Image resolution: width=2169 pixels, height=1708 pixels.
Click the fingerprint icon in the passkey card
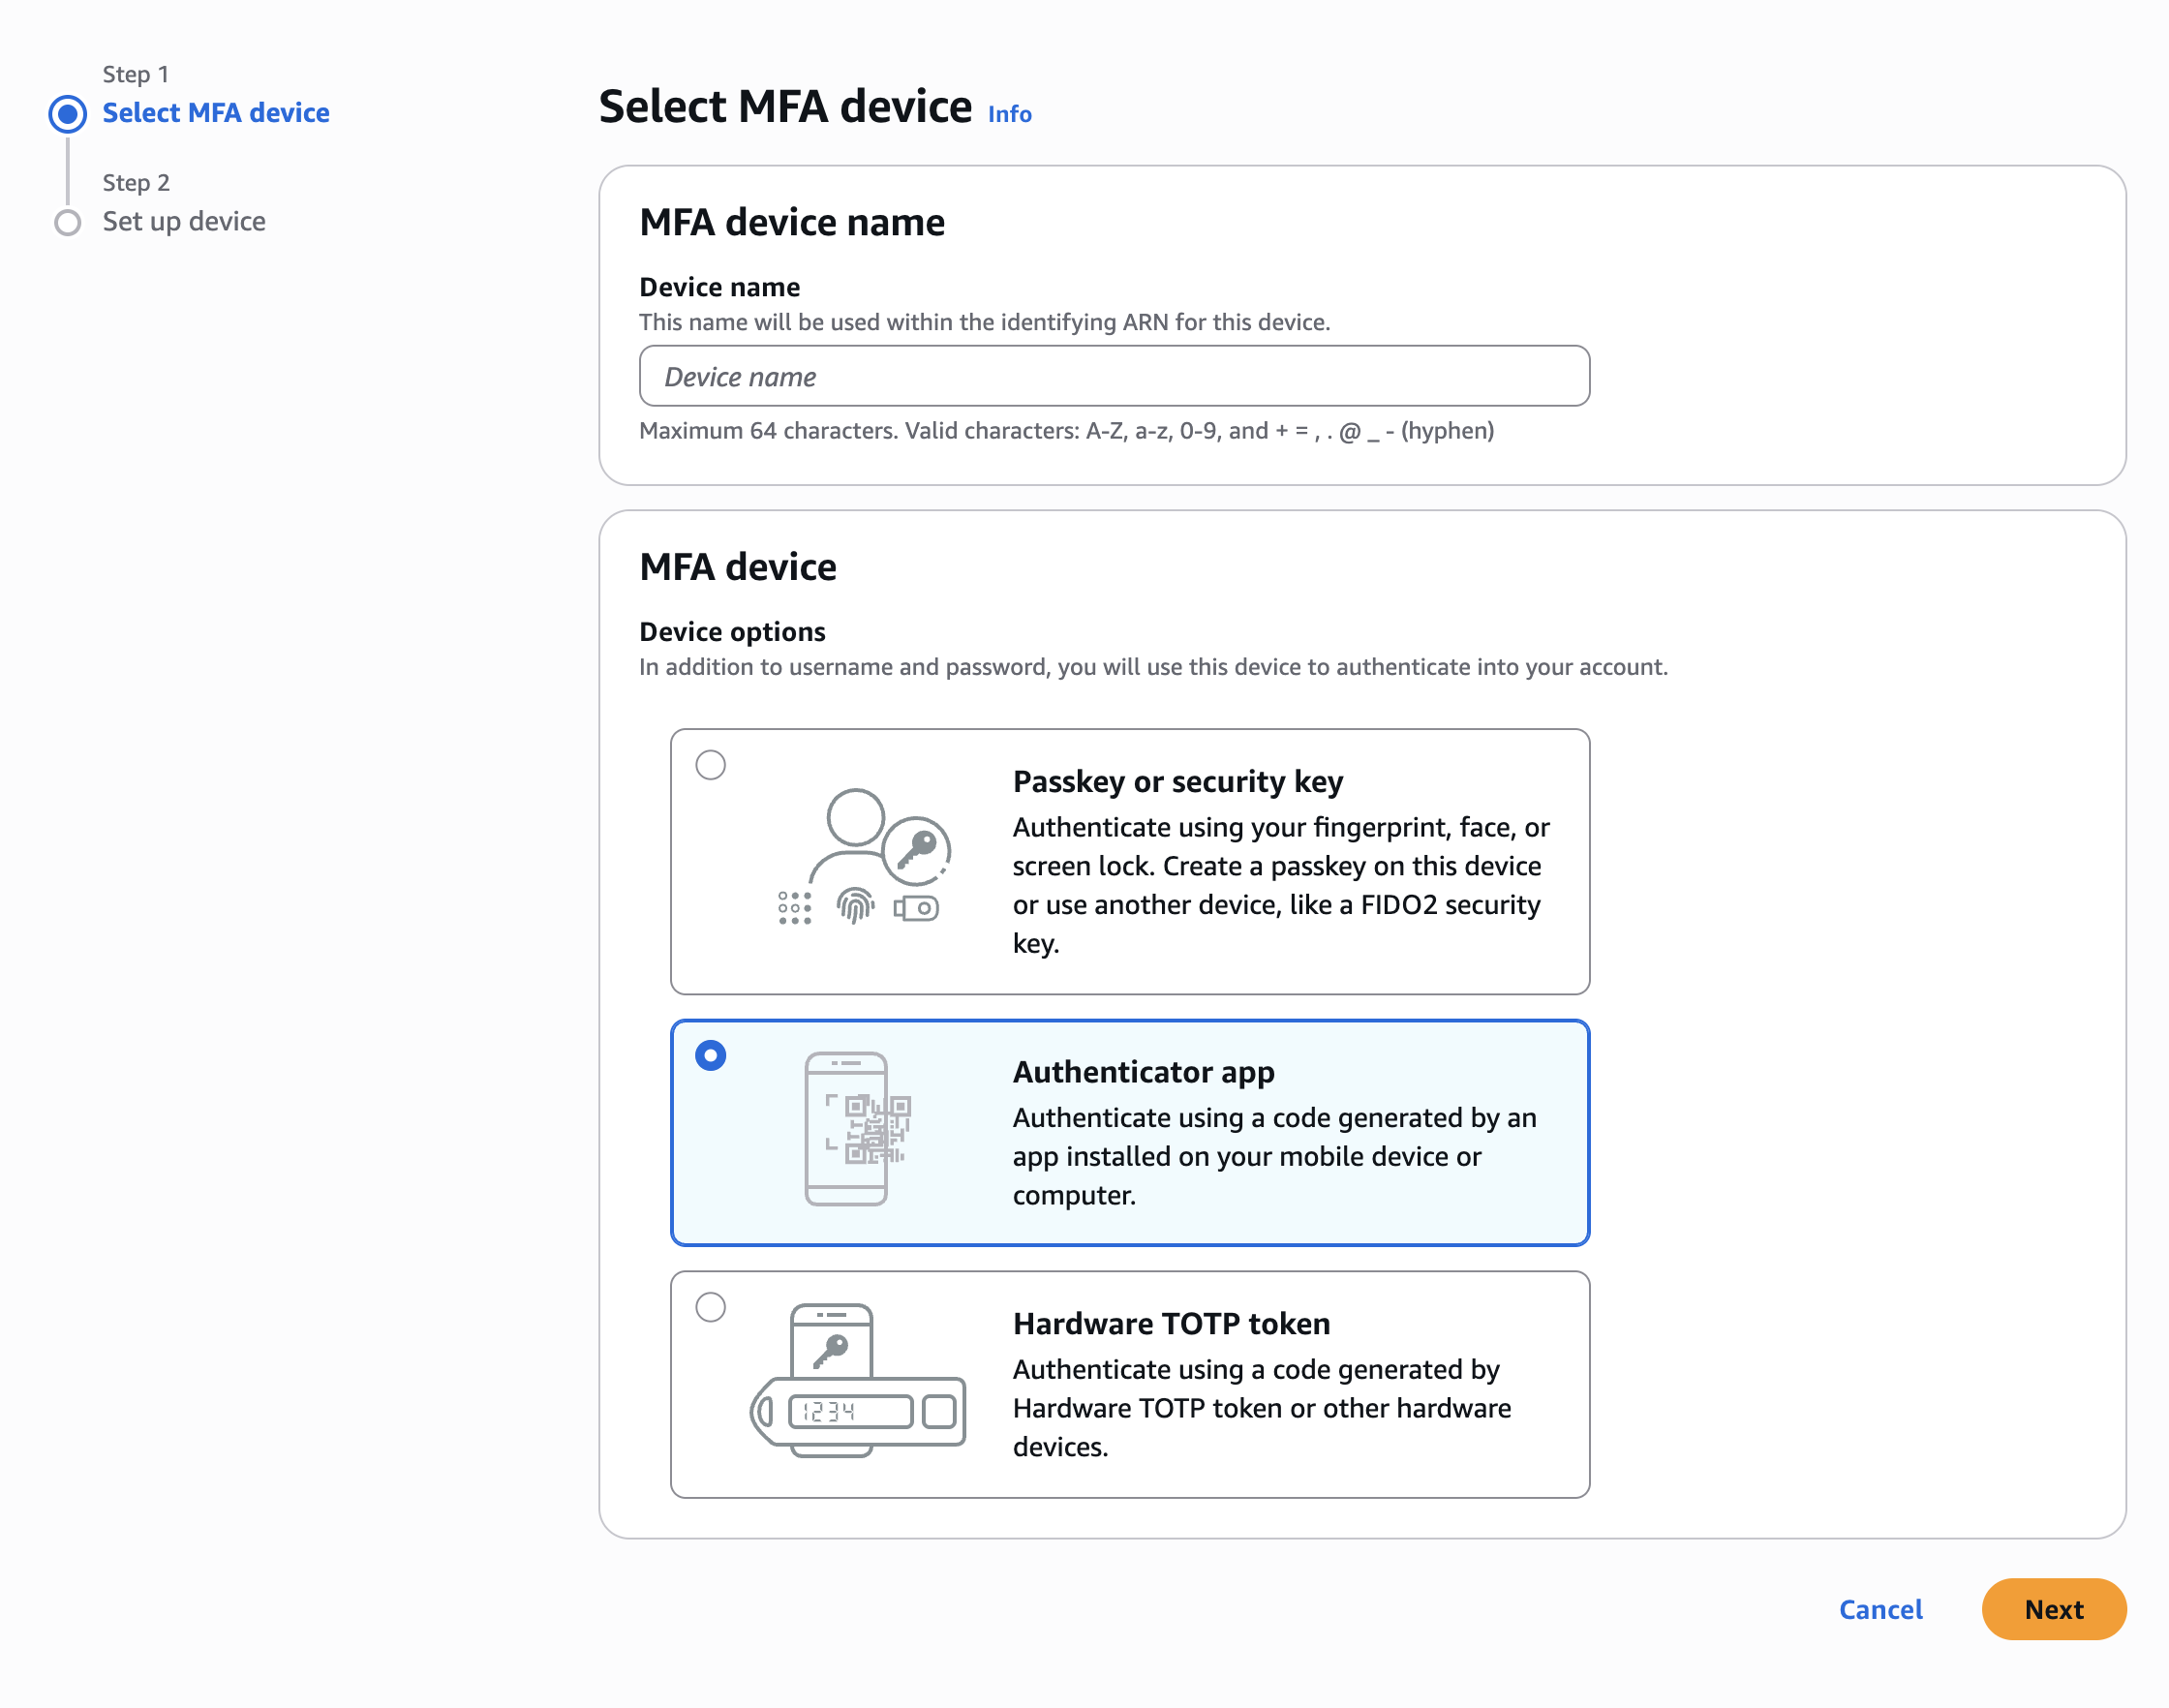tap(855, 907)
